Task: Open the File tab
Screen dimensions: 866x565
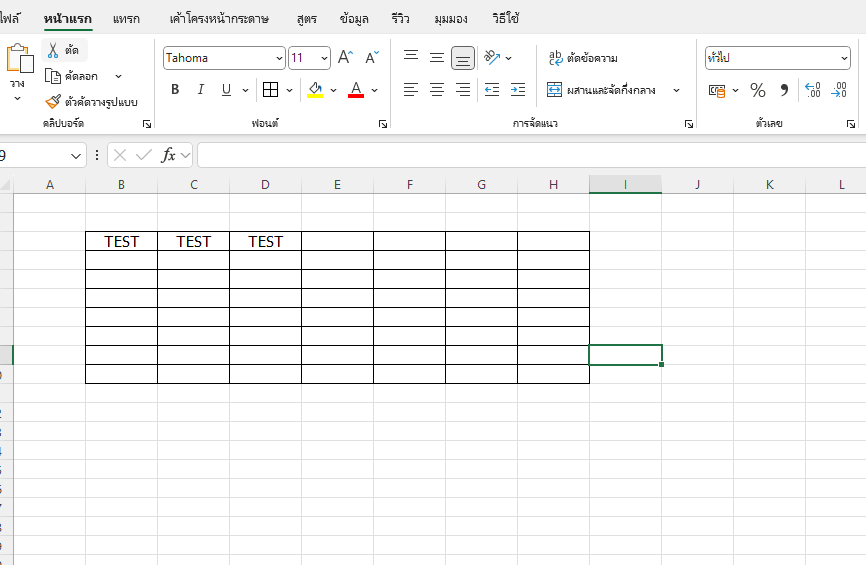Action: [x=9, y=19]
